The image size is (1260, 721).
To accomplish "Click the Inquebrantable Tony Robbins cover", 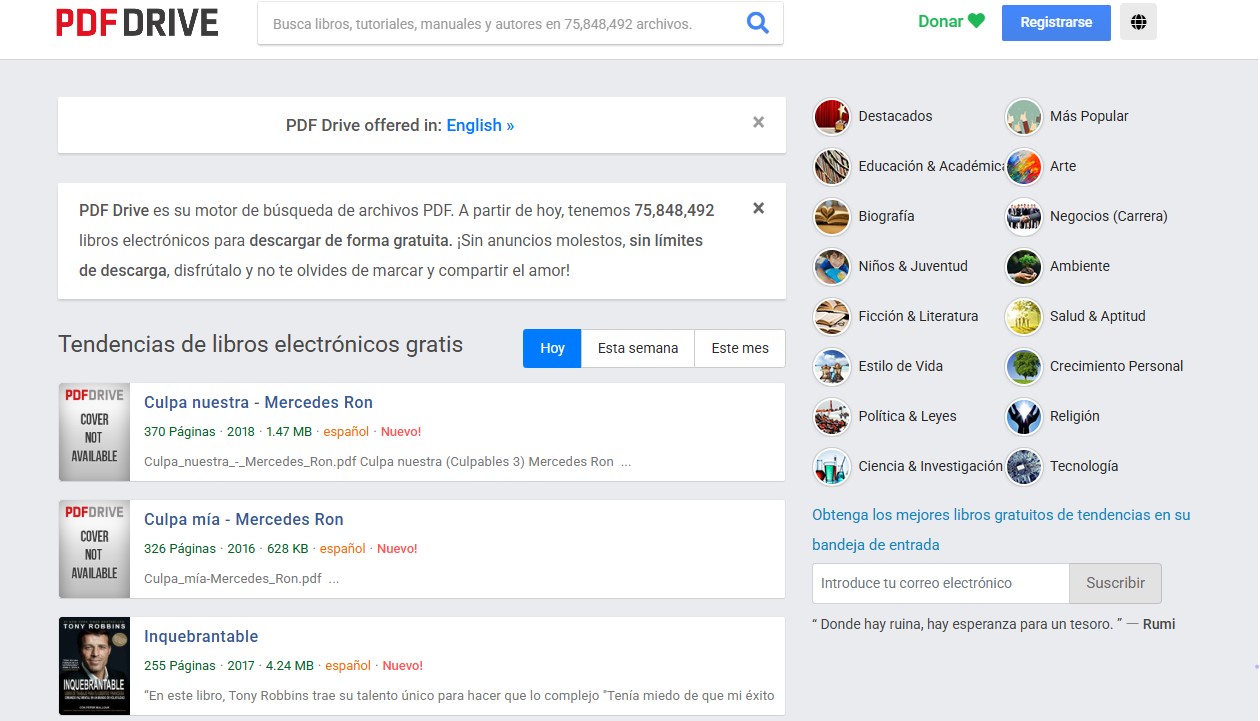I will pyautogui.click(x=94, y=666).
